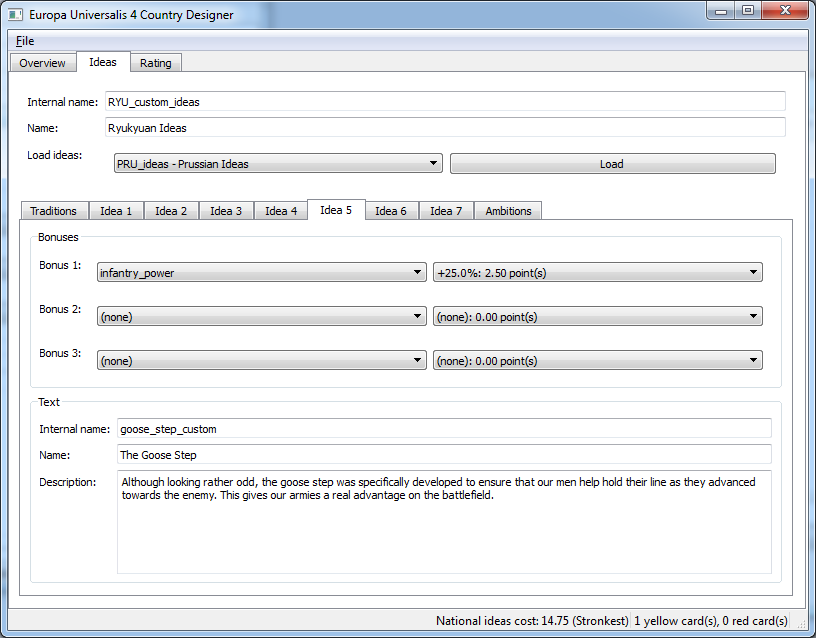This screenshot has height=638, width=816.
Task: Open the File menu
Action: tap(25, 41)
